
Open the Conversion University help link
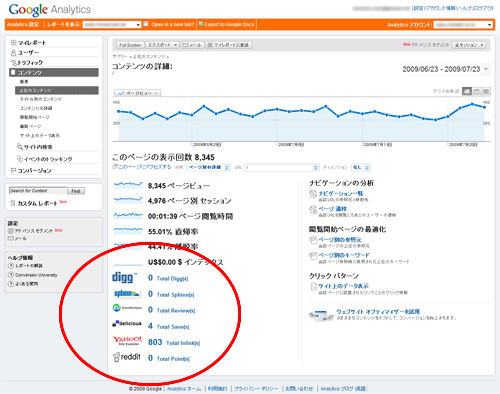pyautogui.click(x=36, y=275)
